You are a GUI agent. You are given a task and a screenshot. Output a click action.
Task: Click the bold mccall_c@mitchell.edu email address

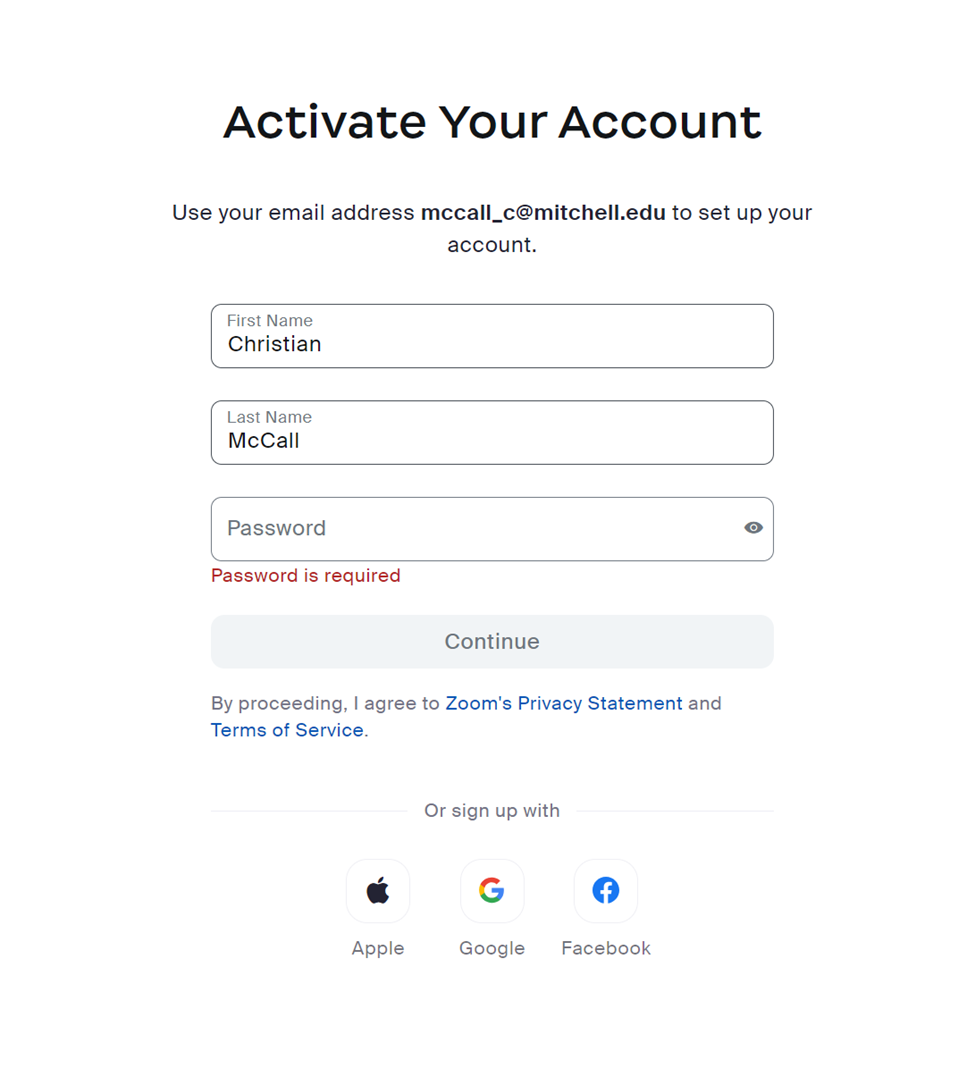click(543, 213)
